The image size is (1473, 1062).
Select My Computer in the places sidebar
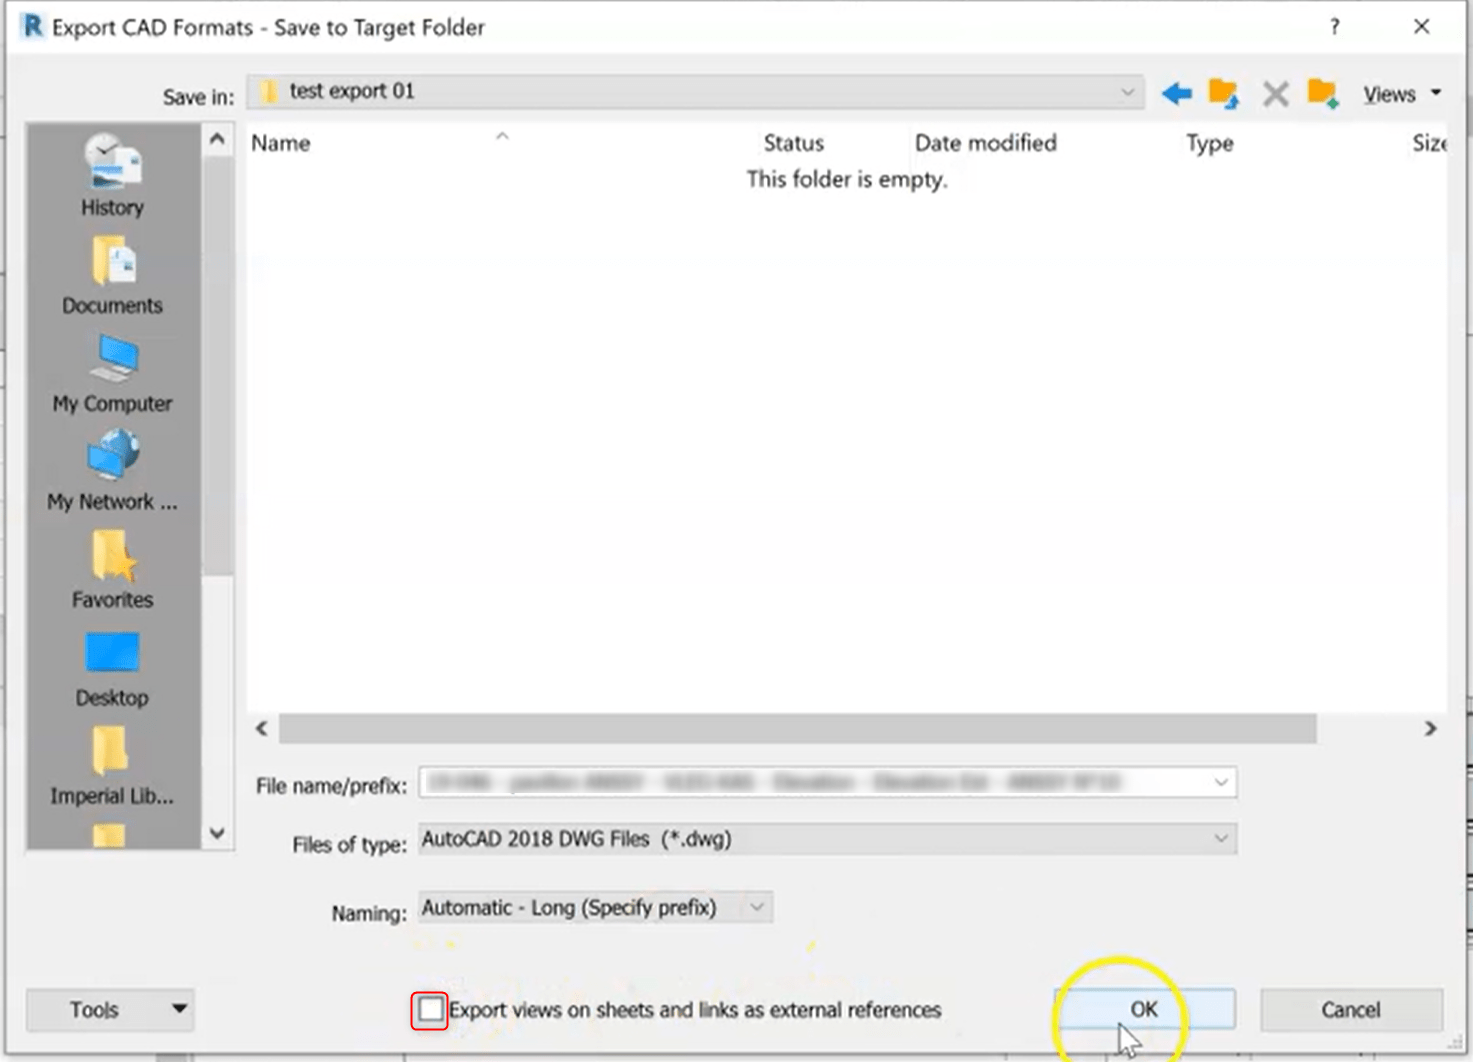(112, 374)
